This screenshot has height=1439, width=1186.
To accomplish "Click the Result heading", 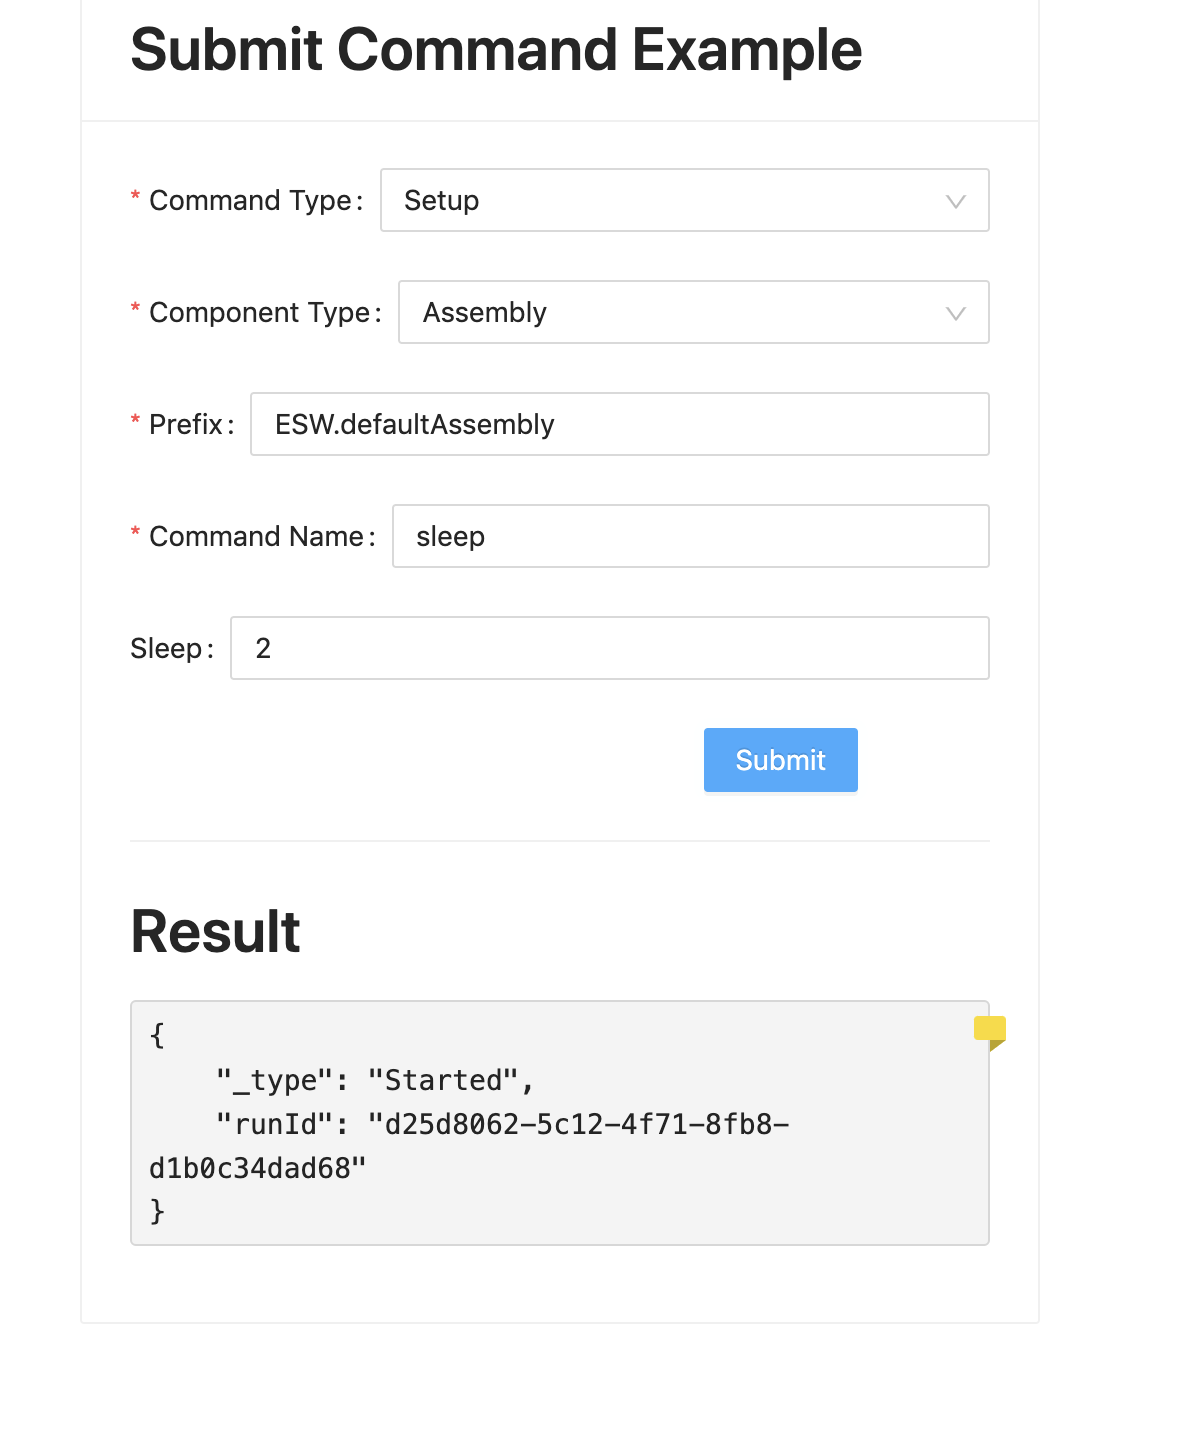I will (215, 931).
